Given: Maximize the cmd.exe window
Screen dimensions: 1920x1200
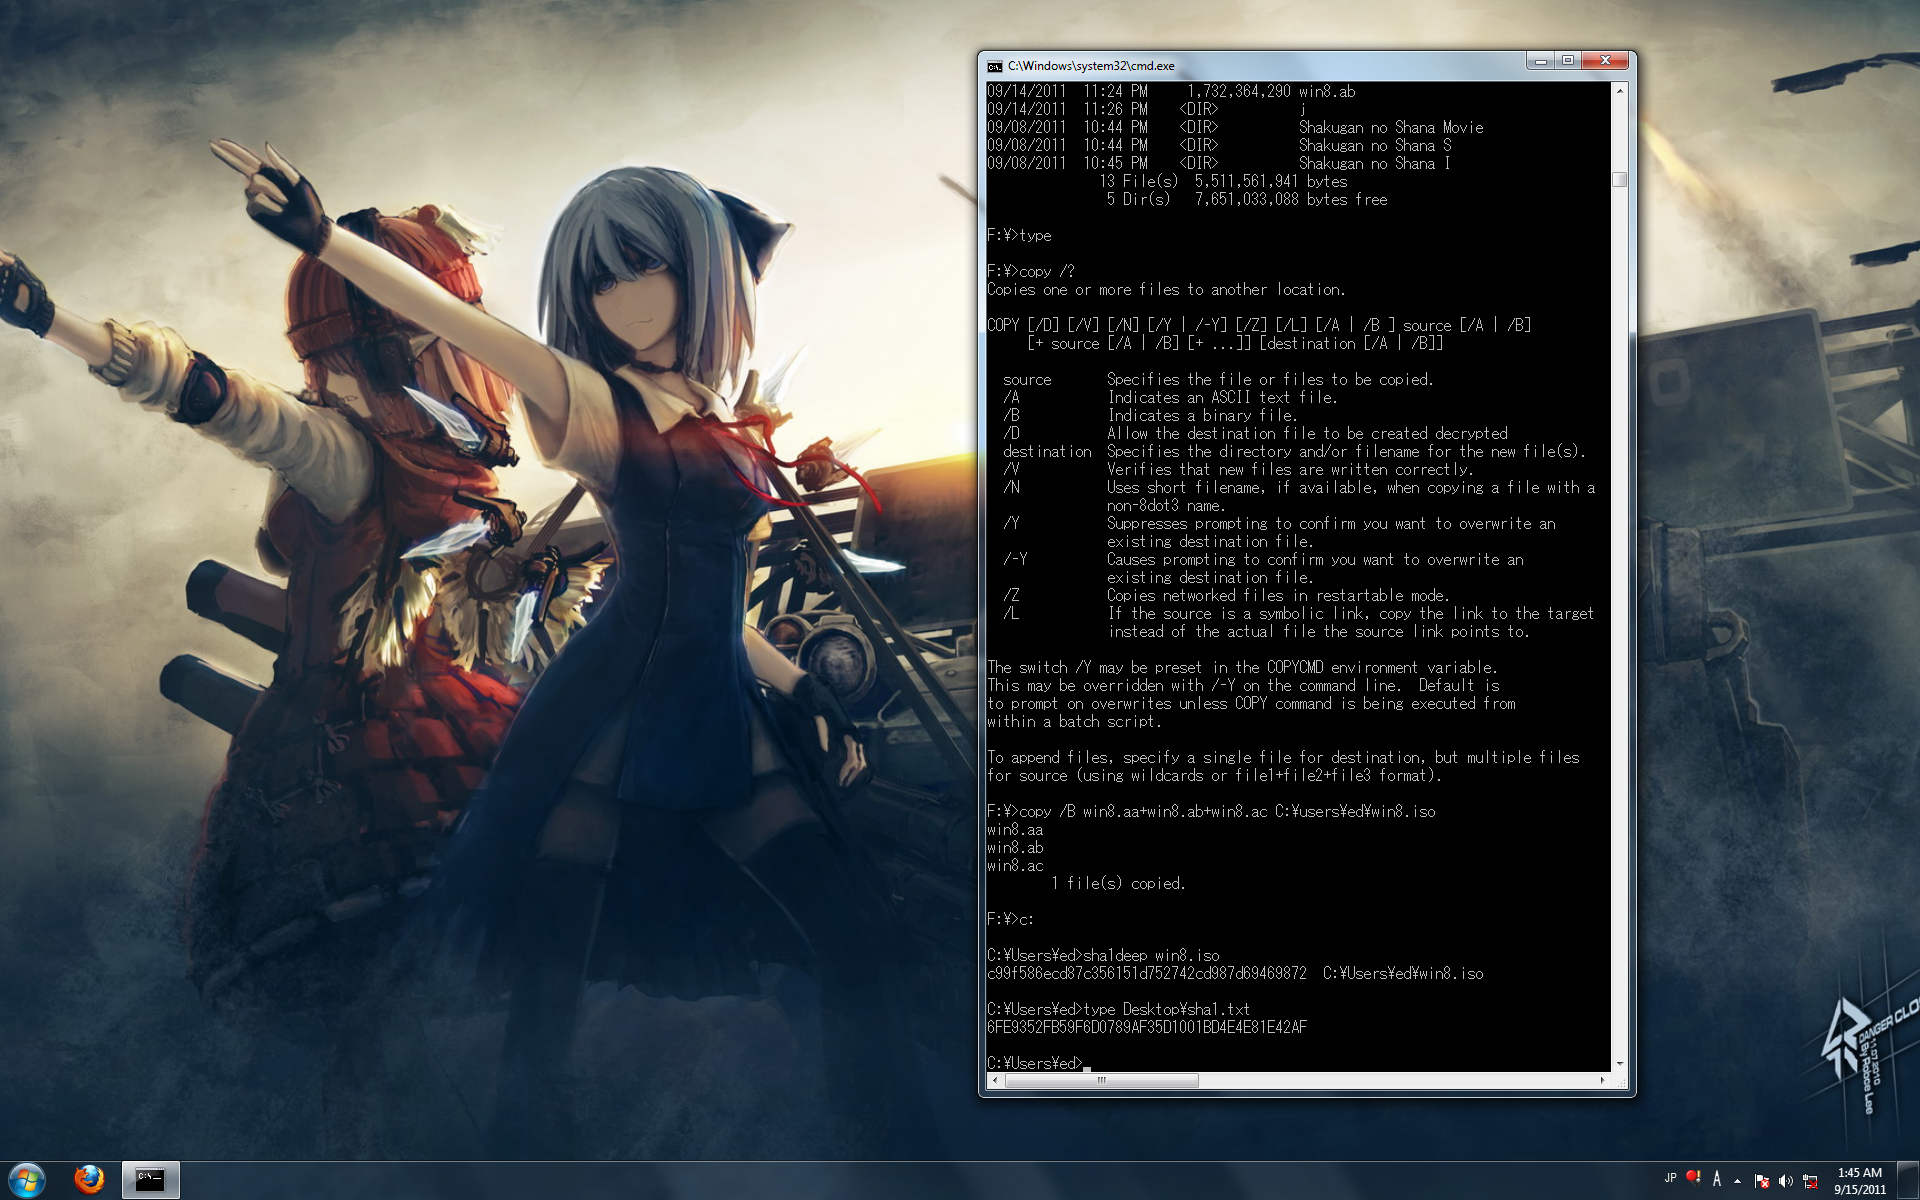Looking at the screenshot, I should pyautogui.click(x=1568, y=61).
